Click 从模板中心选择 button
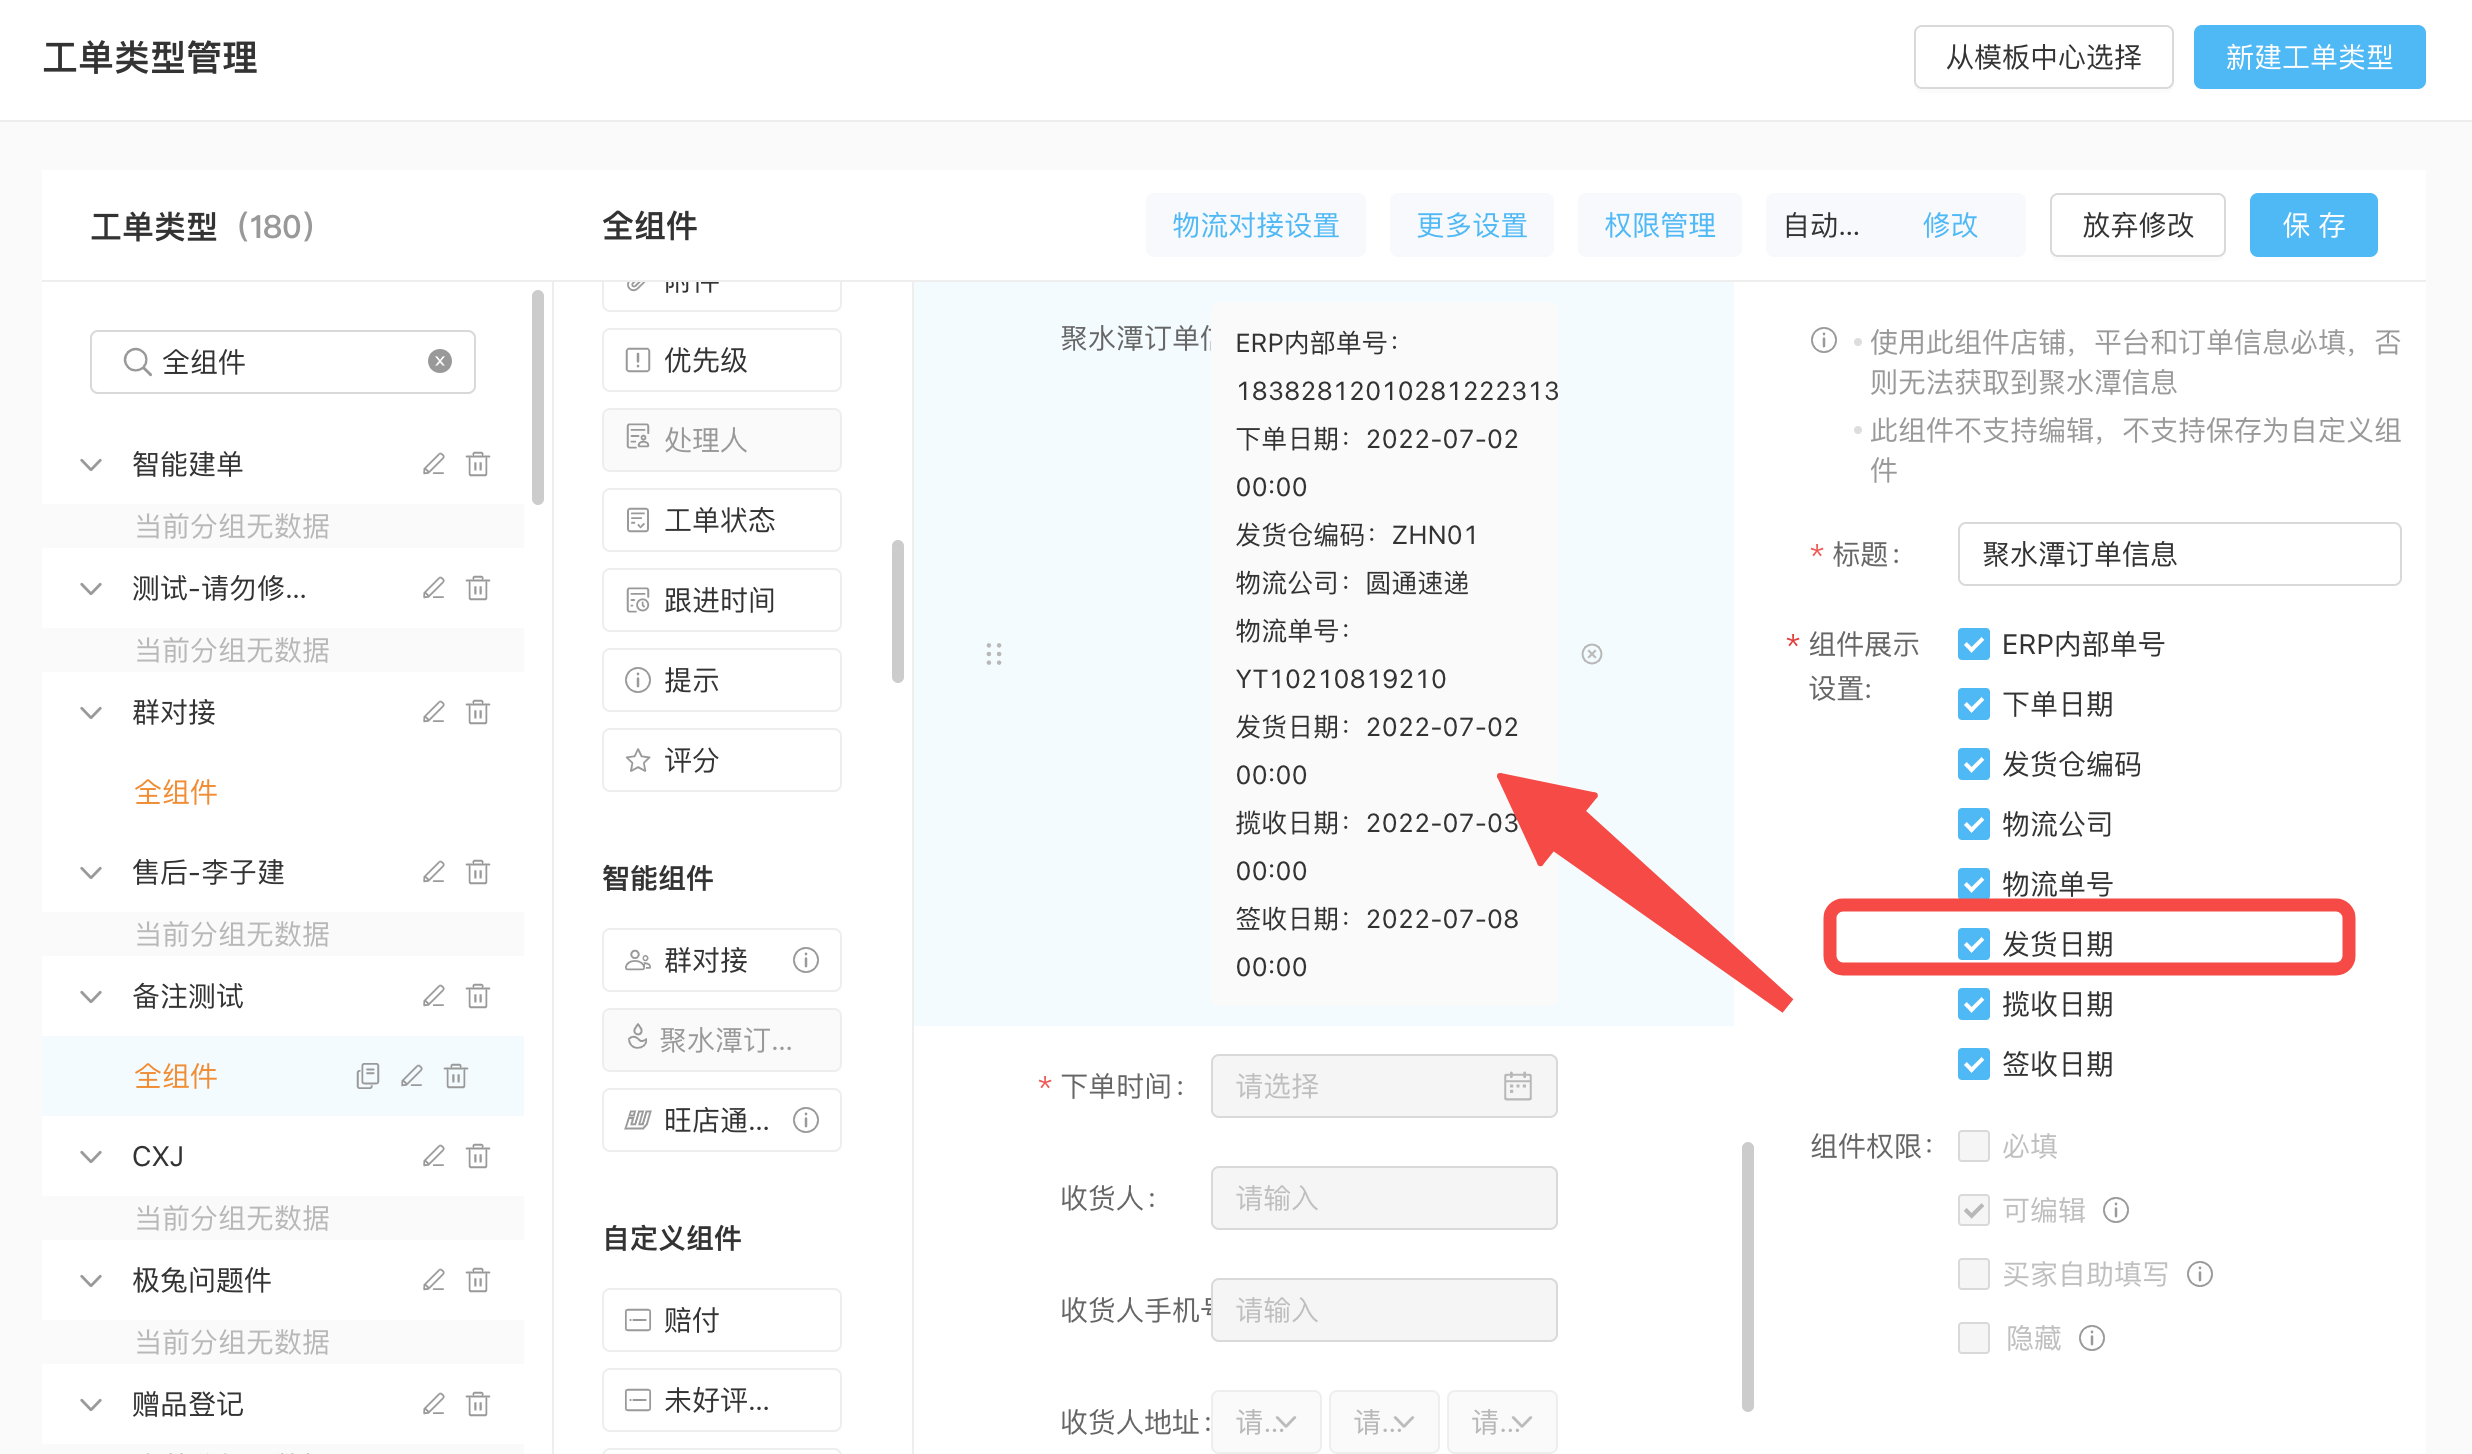The width and height of the screenshot is (2472, 1454). click(2044, 57)
